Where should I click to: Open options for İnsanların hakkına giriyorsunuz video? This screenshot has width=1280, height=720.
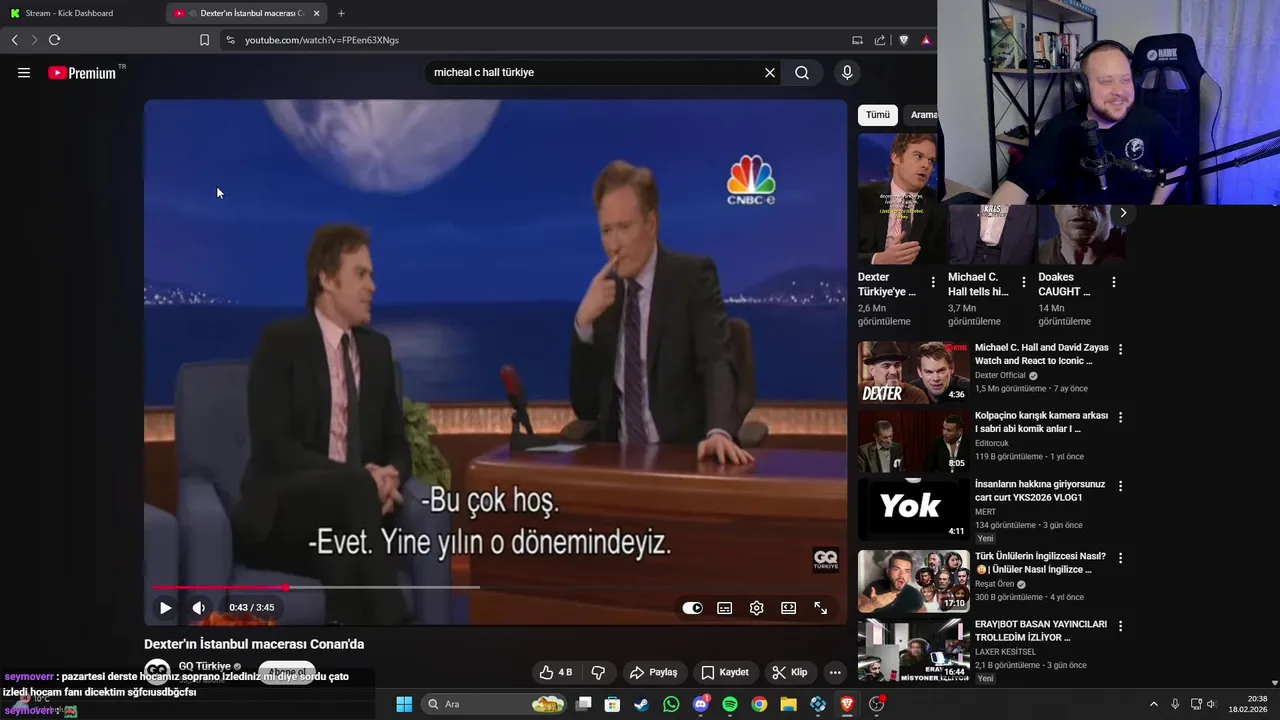[1120, 486]
